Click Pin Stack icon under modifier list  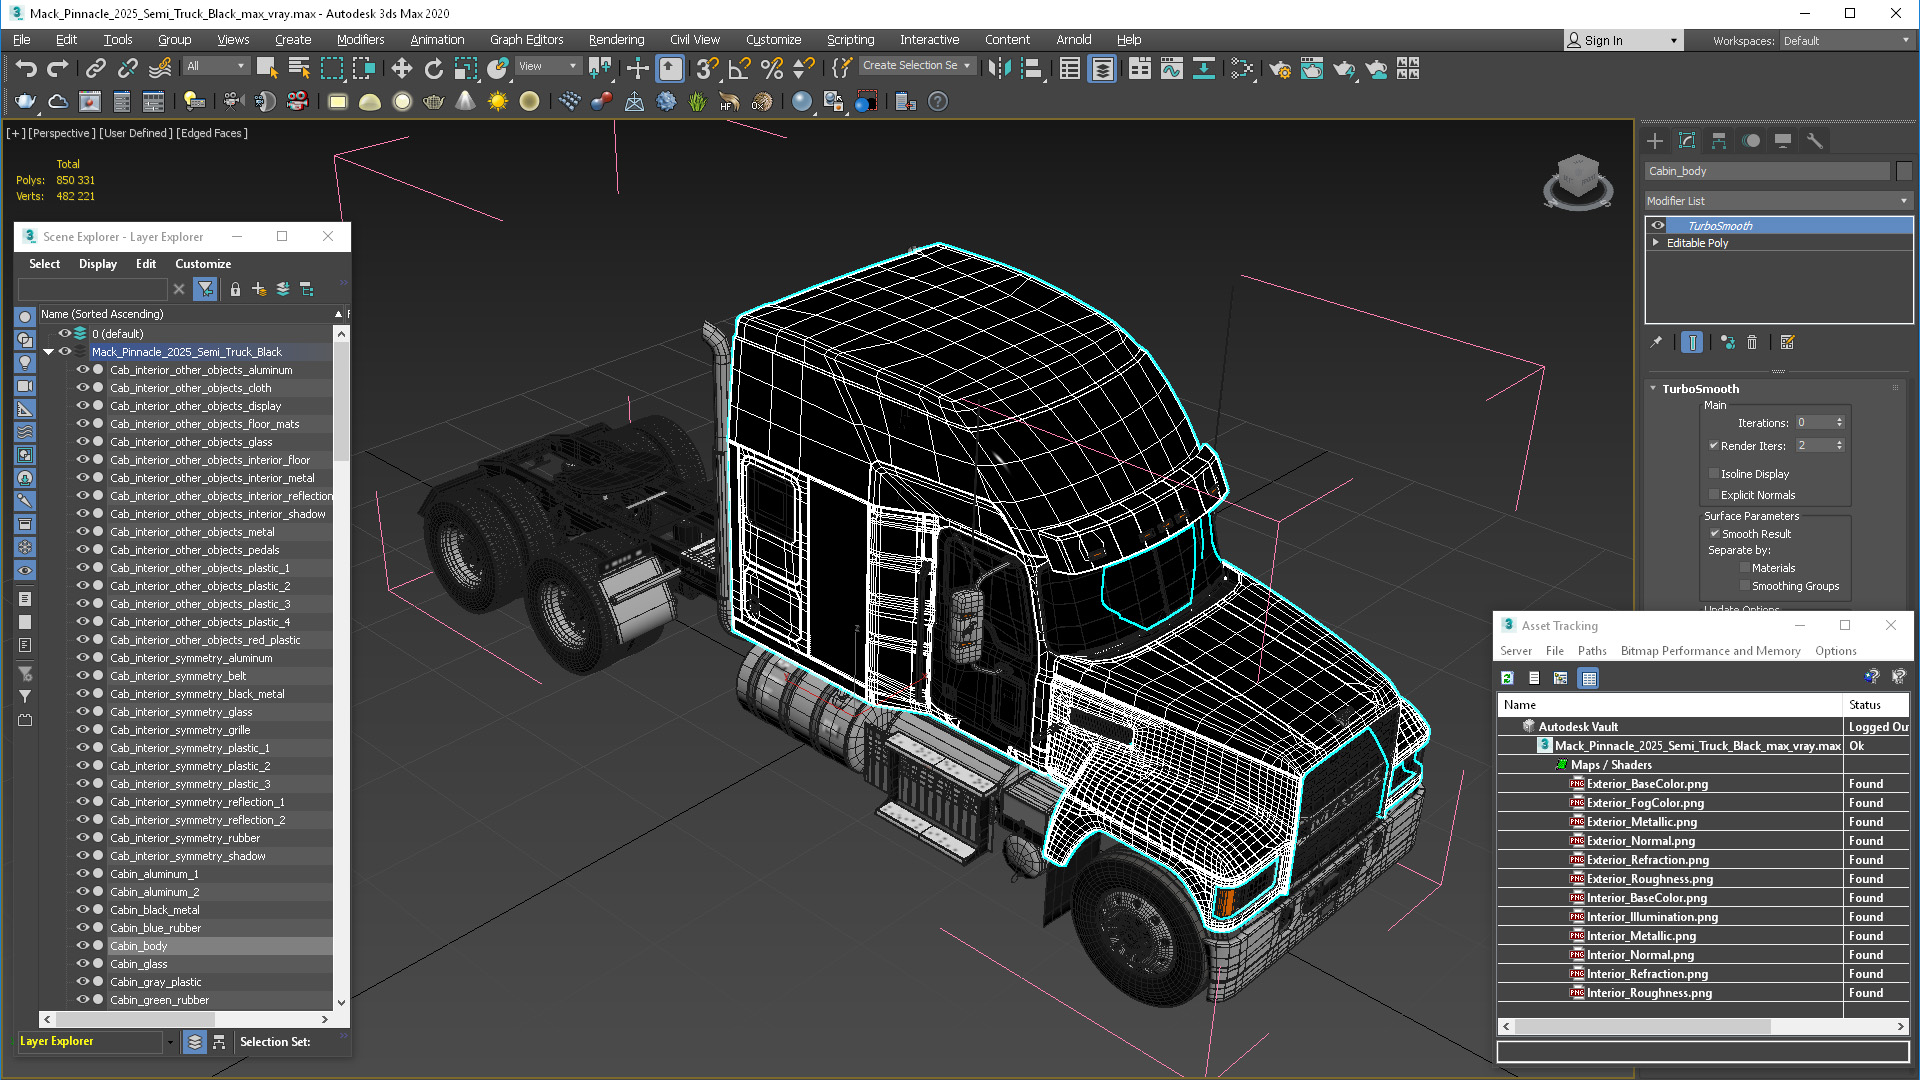pyautogui.click(x=1657, y=342)
